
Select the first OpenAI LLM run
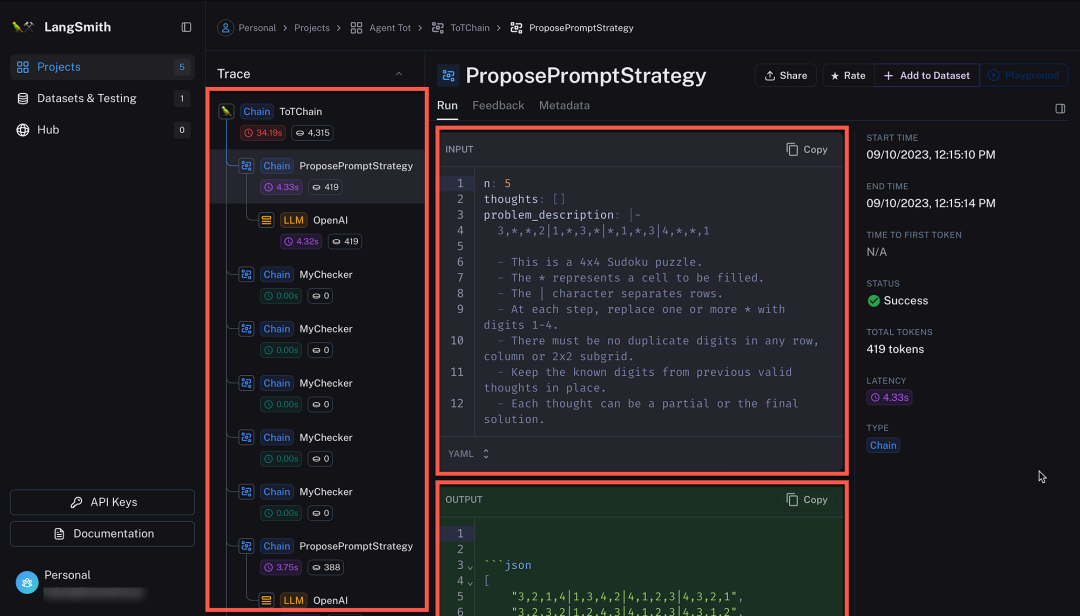click(x=317, y=230)
